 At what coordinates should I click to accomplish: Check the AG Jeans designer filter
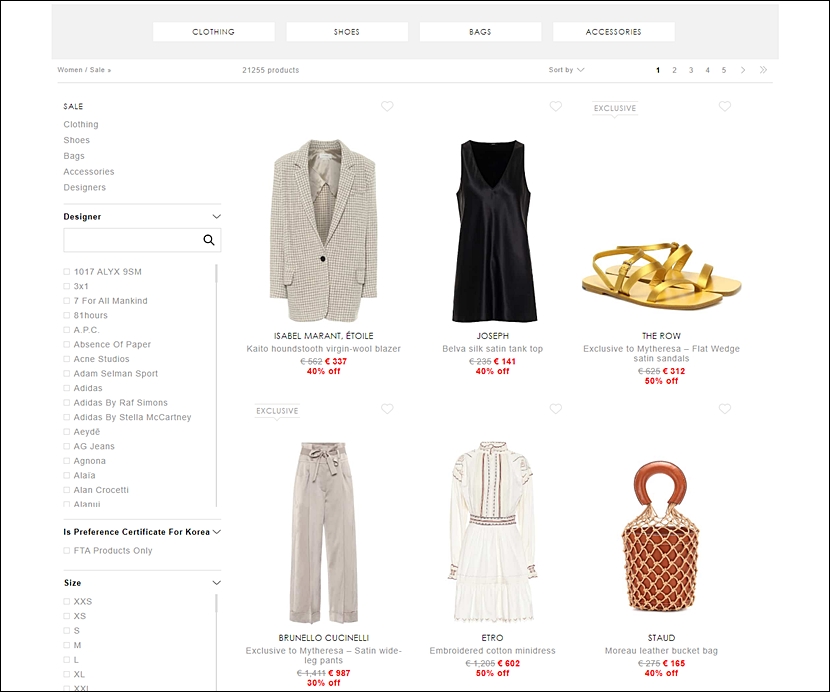pyautogui.click(x=67, y=446)
